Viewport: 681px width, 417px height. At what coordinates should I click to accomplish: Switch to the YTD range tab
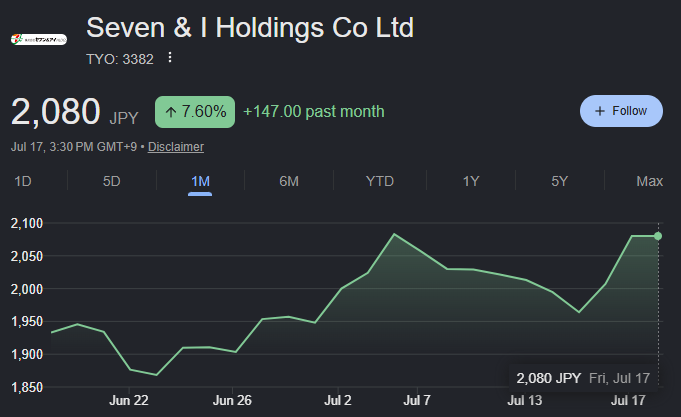click(x=380, y=181)
